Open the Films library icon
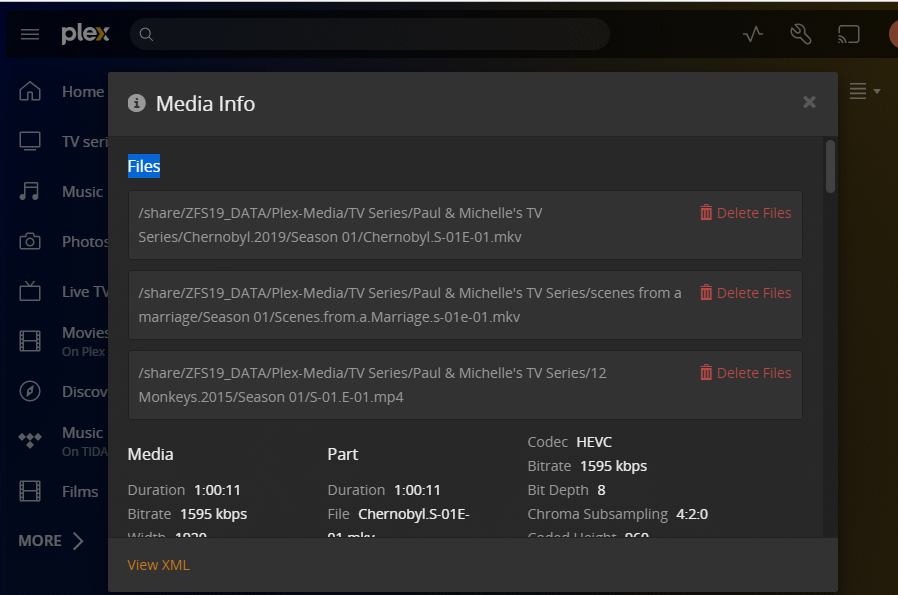 click(x=30, y=491)
